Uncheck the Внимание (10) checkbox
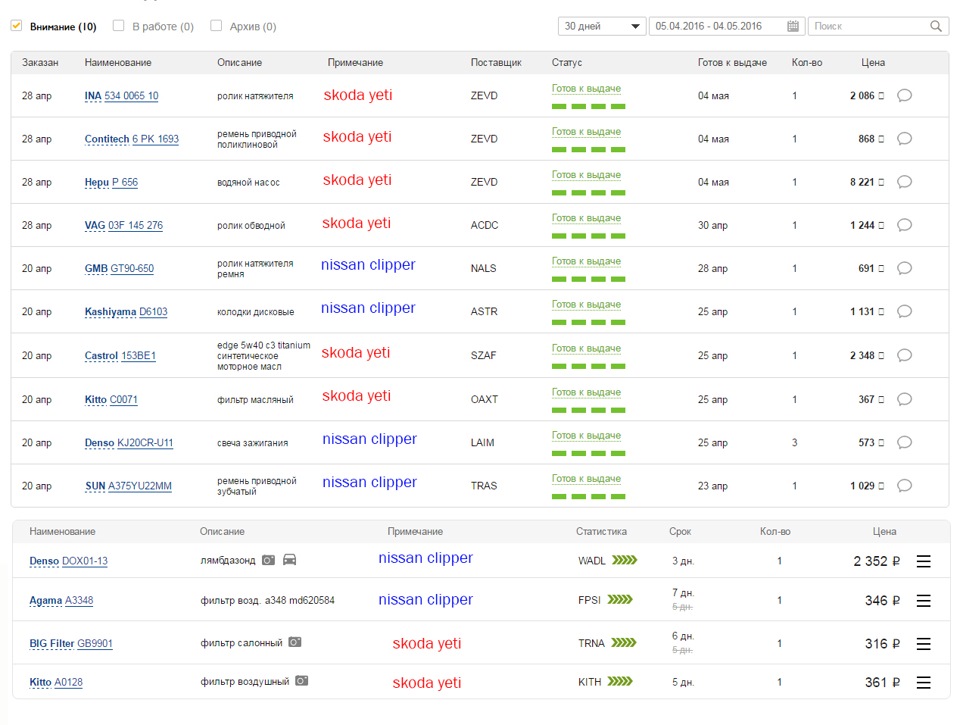This screenshot has height=725, width=960. 17,26
